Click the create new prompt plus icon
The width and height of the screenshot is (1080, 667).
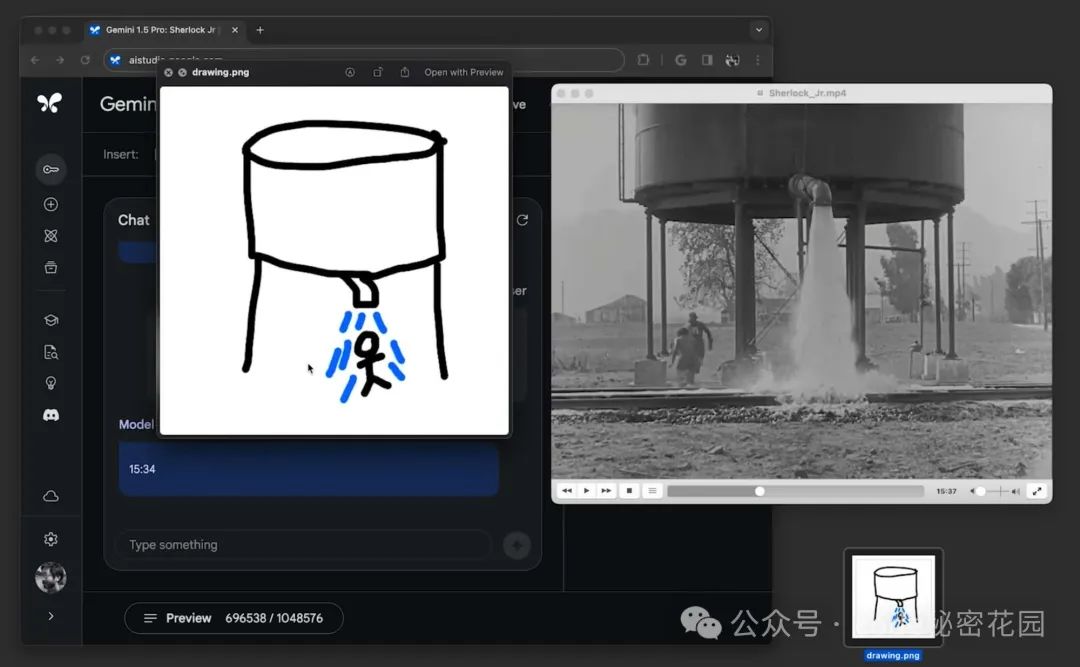[x=51, y=205]
